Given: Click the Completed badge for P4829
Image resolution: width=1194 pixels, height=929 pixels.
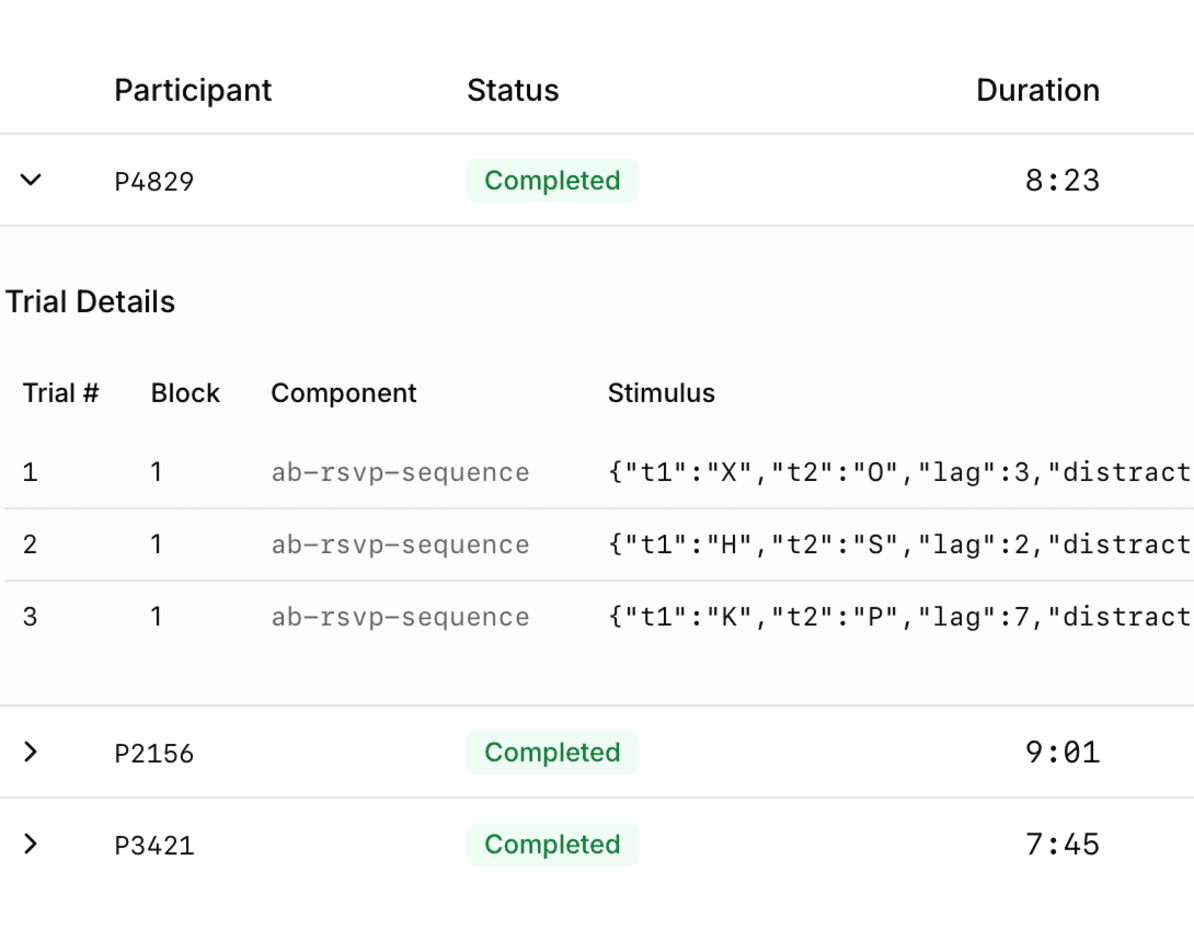Looking at the screenshot, I should click(552, 181).
